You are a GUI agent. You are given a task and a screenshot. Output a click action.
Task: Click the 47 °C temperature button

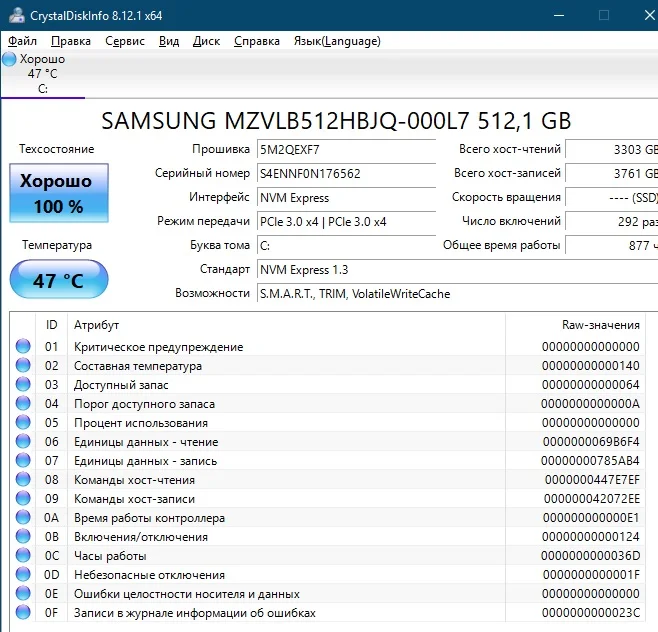(59, 279)
